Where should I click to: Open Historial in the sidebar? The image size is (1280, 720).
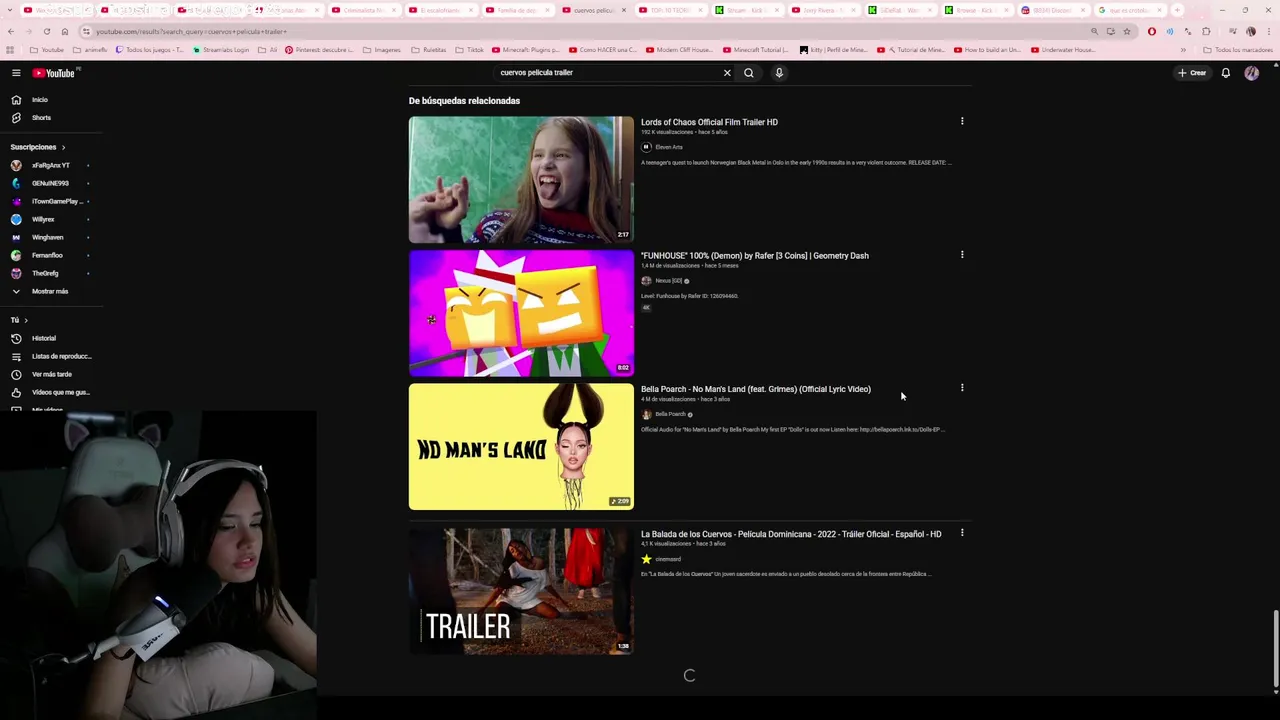click(44, 338)
